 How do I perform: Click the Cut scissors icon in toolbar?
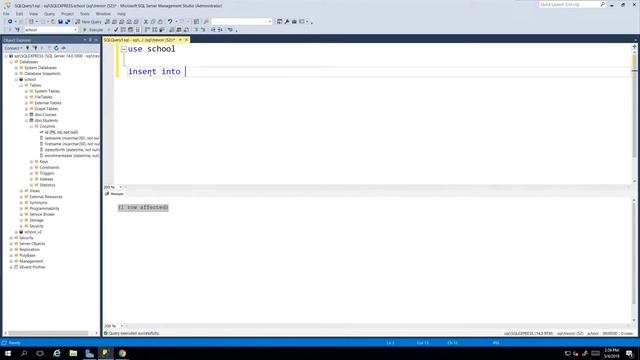pos(146,22)
